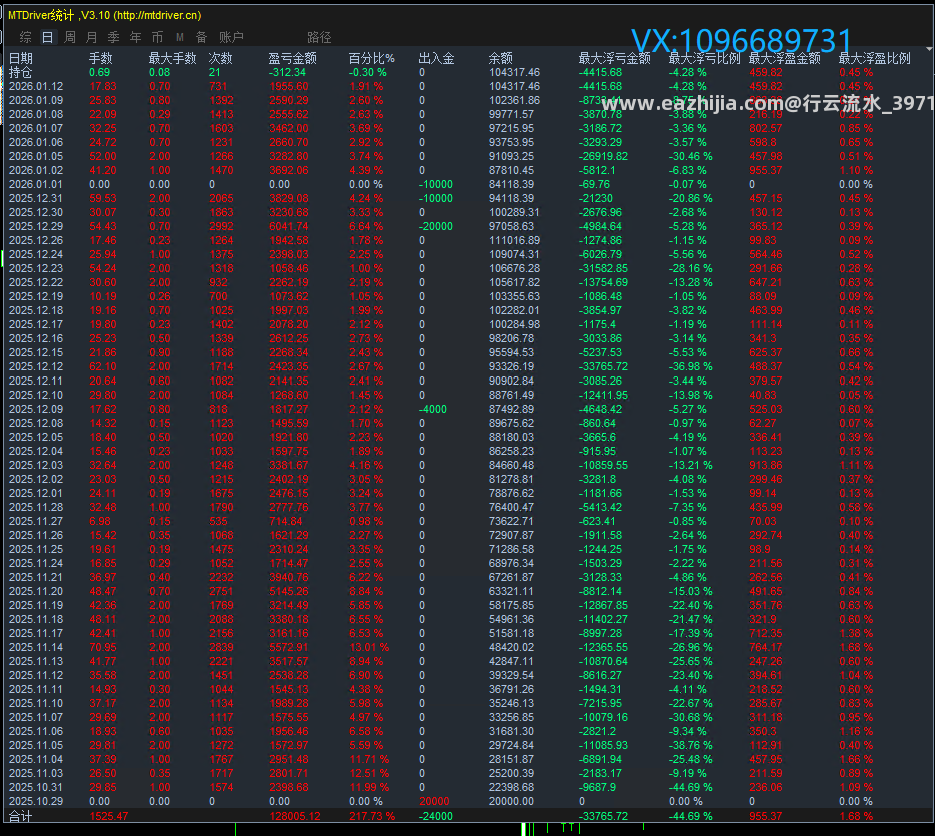Switch to the 年 yearly tab

click(x=135, y=38)
